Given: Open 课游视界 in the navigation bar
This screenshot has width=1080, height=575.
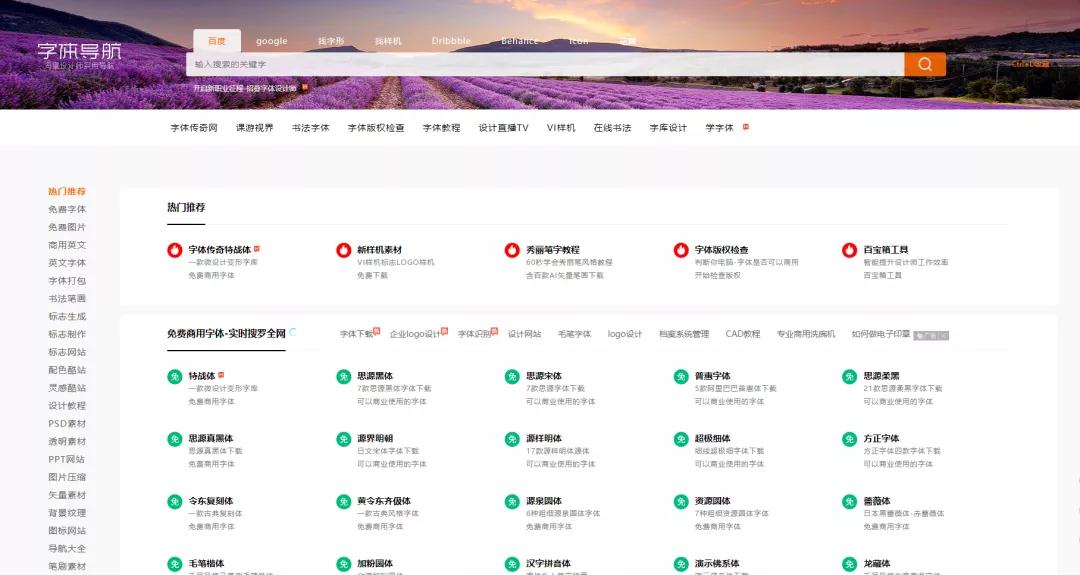Looking at the screenshot, I should 255,128.
